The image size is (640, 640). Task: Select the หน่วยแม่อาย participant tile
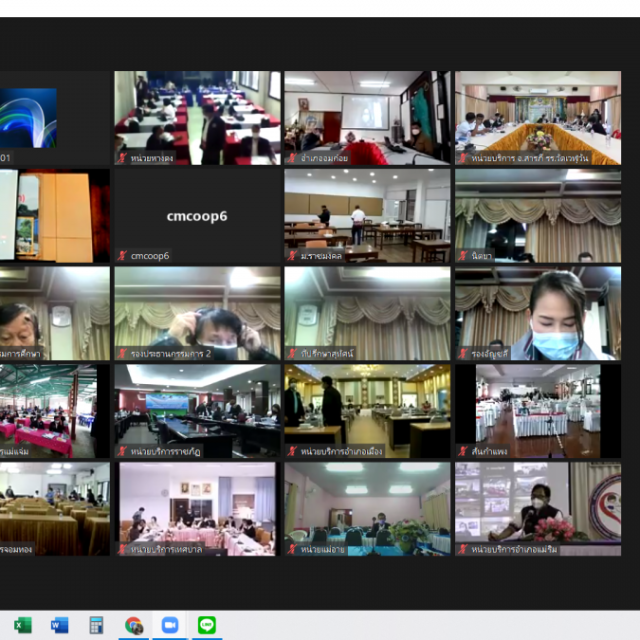tap(367, 508)
